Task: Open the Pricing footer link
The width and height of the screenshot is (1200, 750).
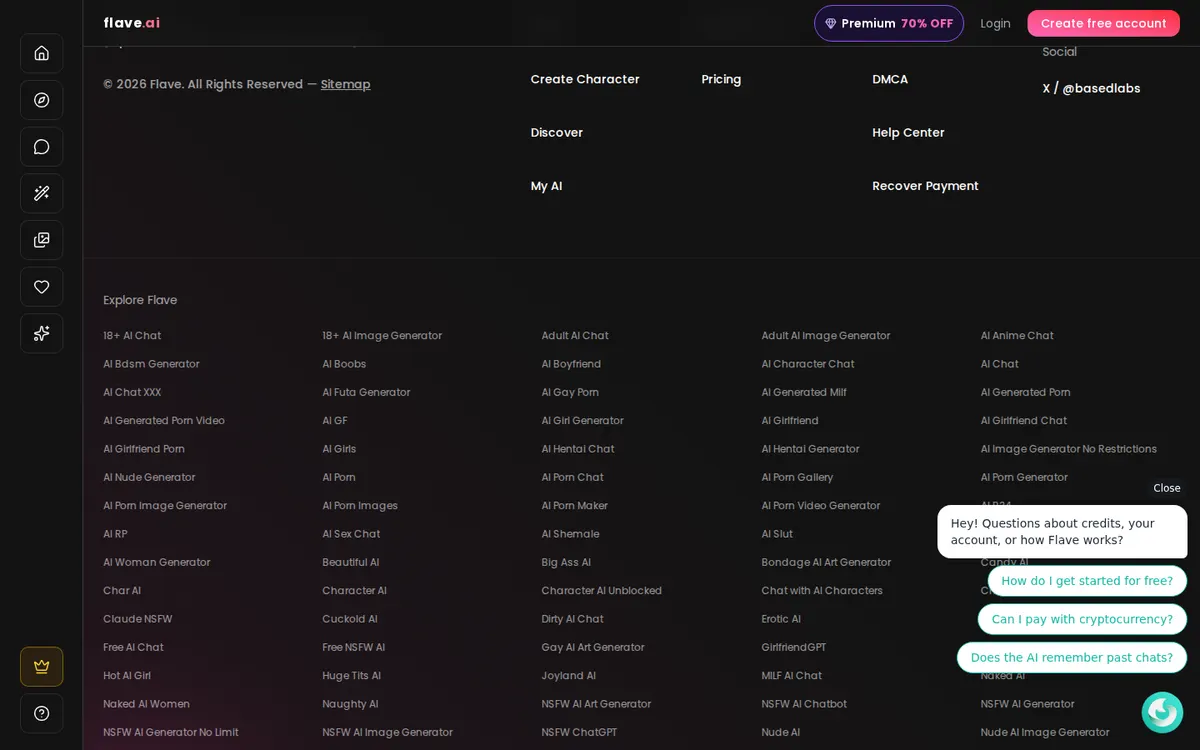Action: tap(721, 79)
